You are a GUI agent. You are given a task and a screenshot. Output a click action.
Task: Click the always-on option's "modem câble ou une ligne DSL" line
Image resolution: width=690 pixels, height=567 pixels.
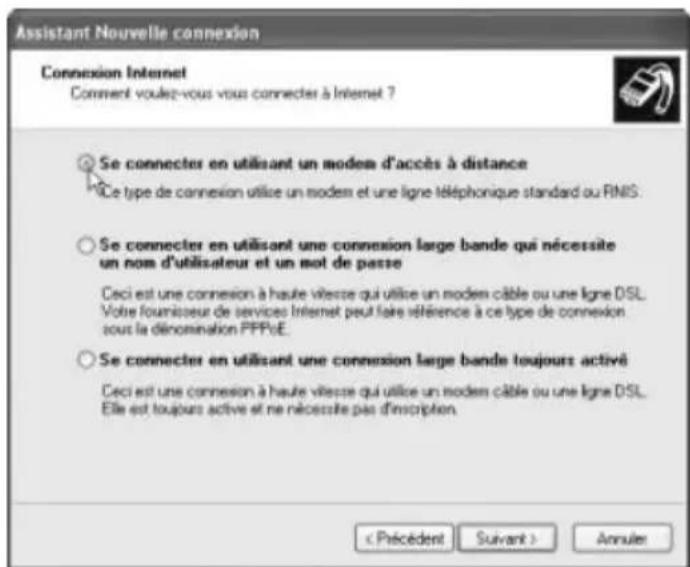374,391
